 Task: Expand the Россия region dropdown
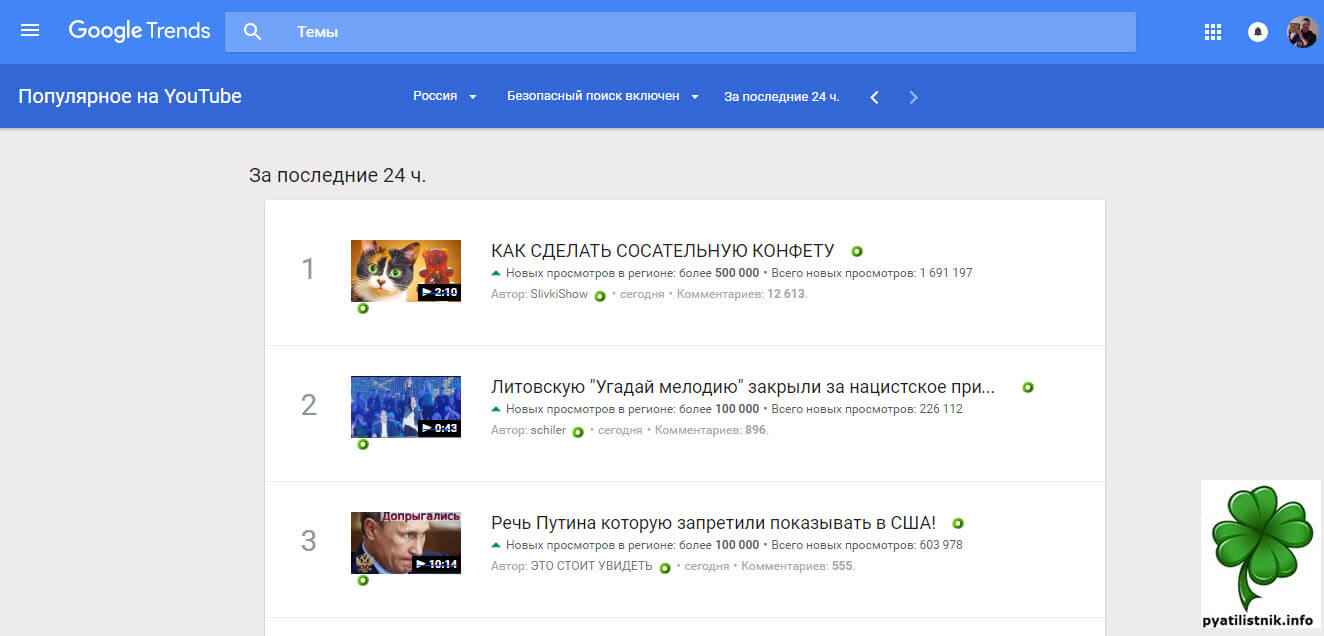click(x=445, y=96)
